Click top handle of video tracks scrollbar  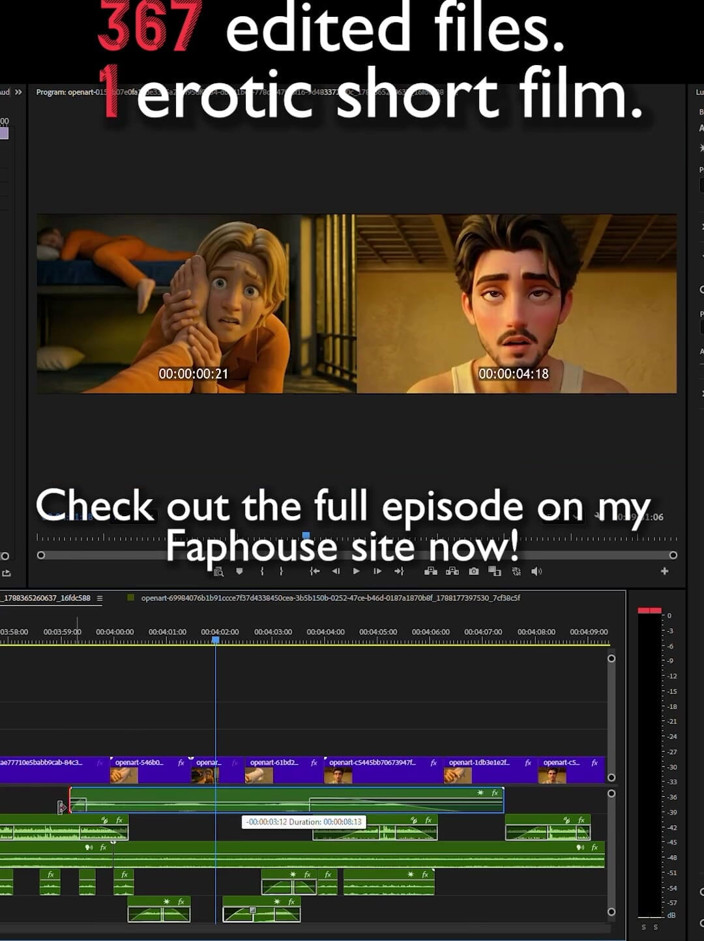click(x=612, y=658)
